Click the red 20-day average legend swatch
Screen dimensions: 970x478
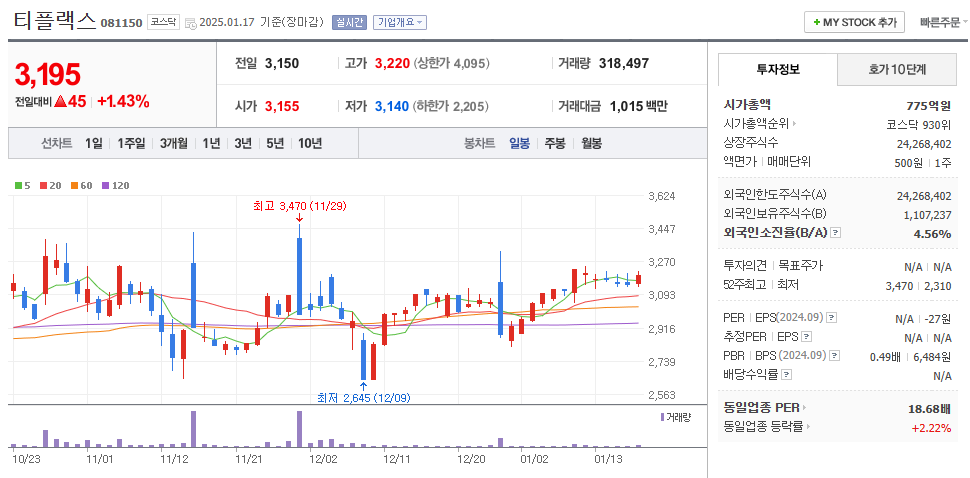point(43,186)
